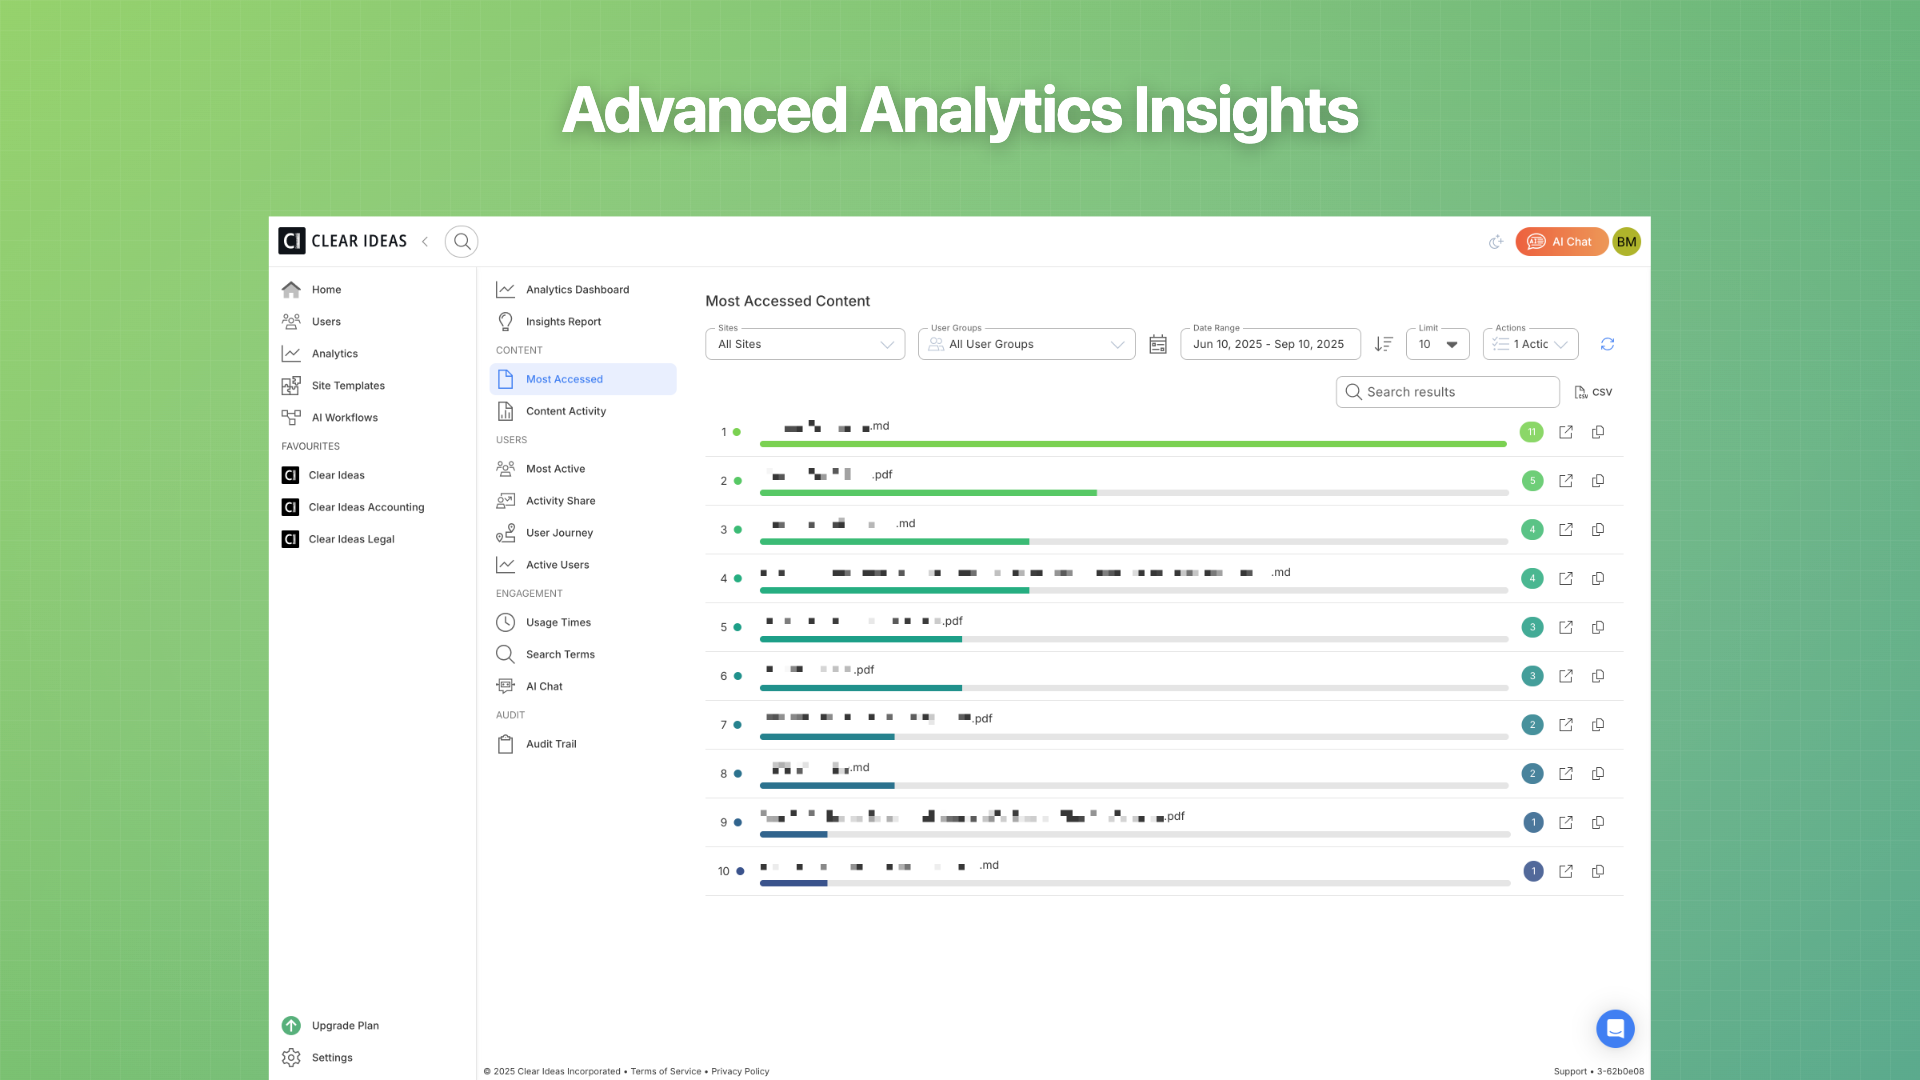Export results as CSV

point(1593,392)
